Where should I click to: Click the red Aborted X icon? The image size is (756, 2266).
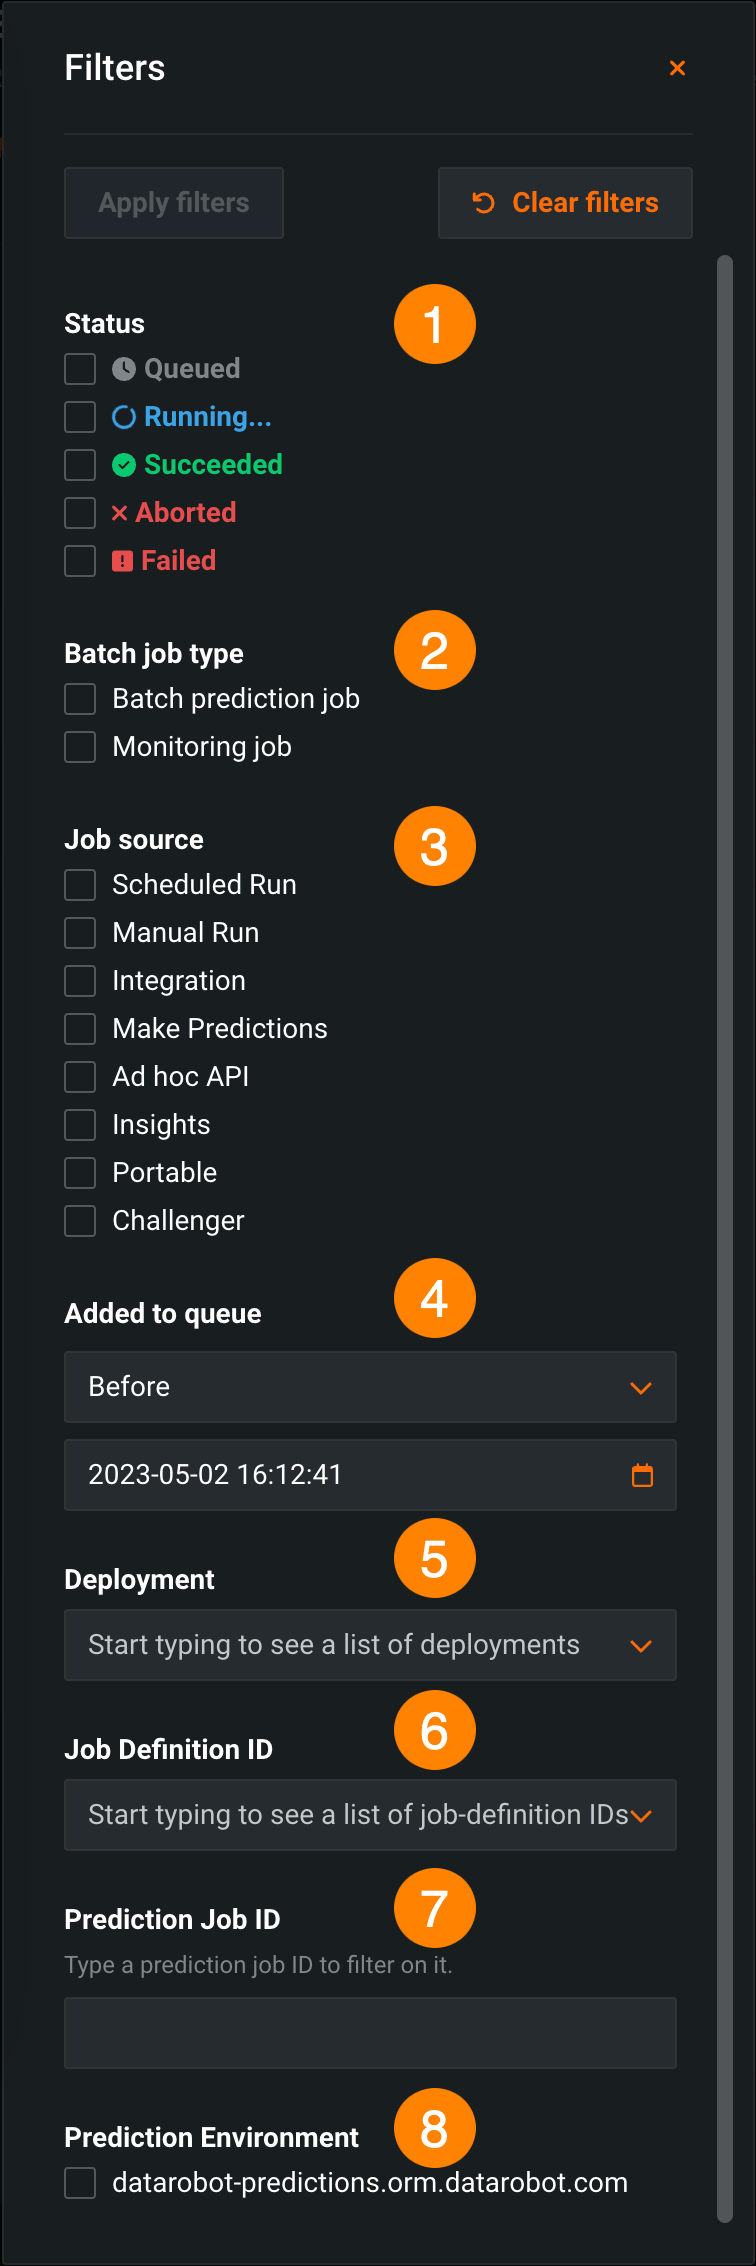click(120, 513)
